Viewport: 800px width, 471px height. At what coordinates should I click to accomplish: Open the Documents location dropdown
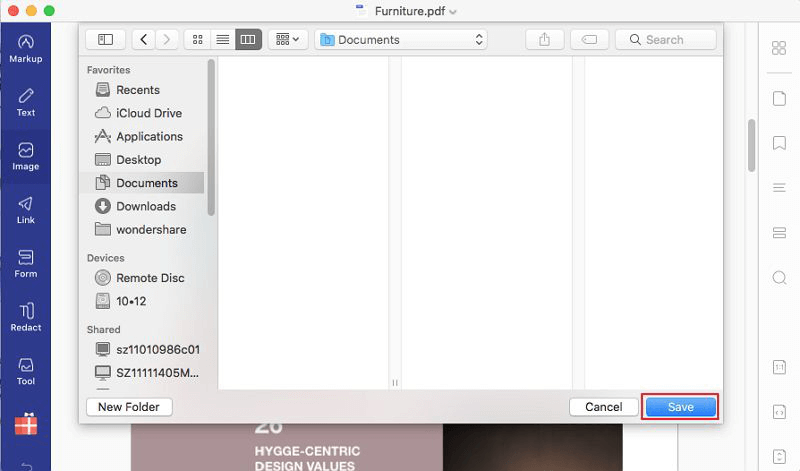pos(400,40)
